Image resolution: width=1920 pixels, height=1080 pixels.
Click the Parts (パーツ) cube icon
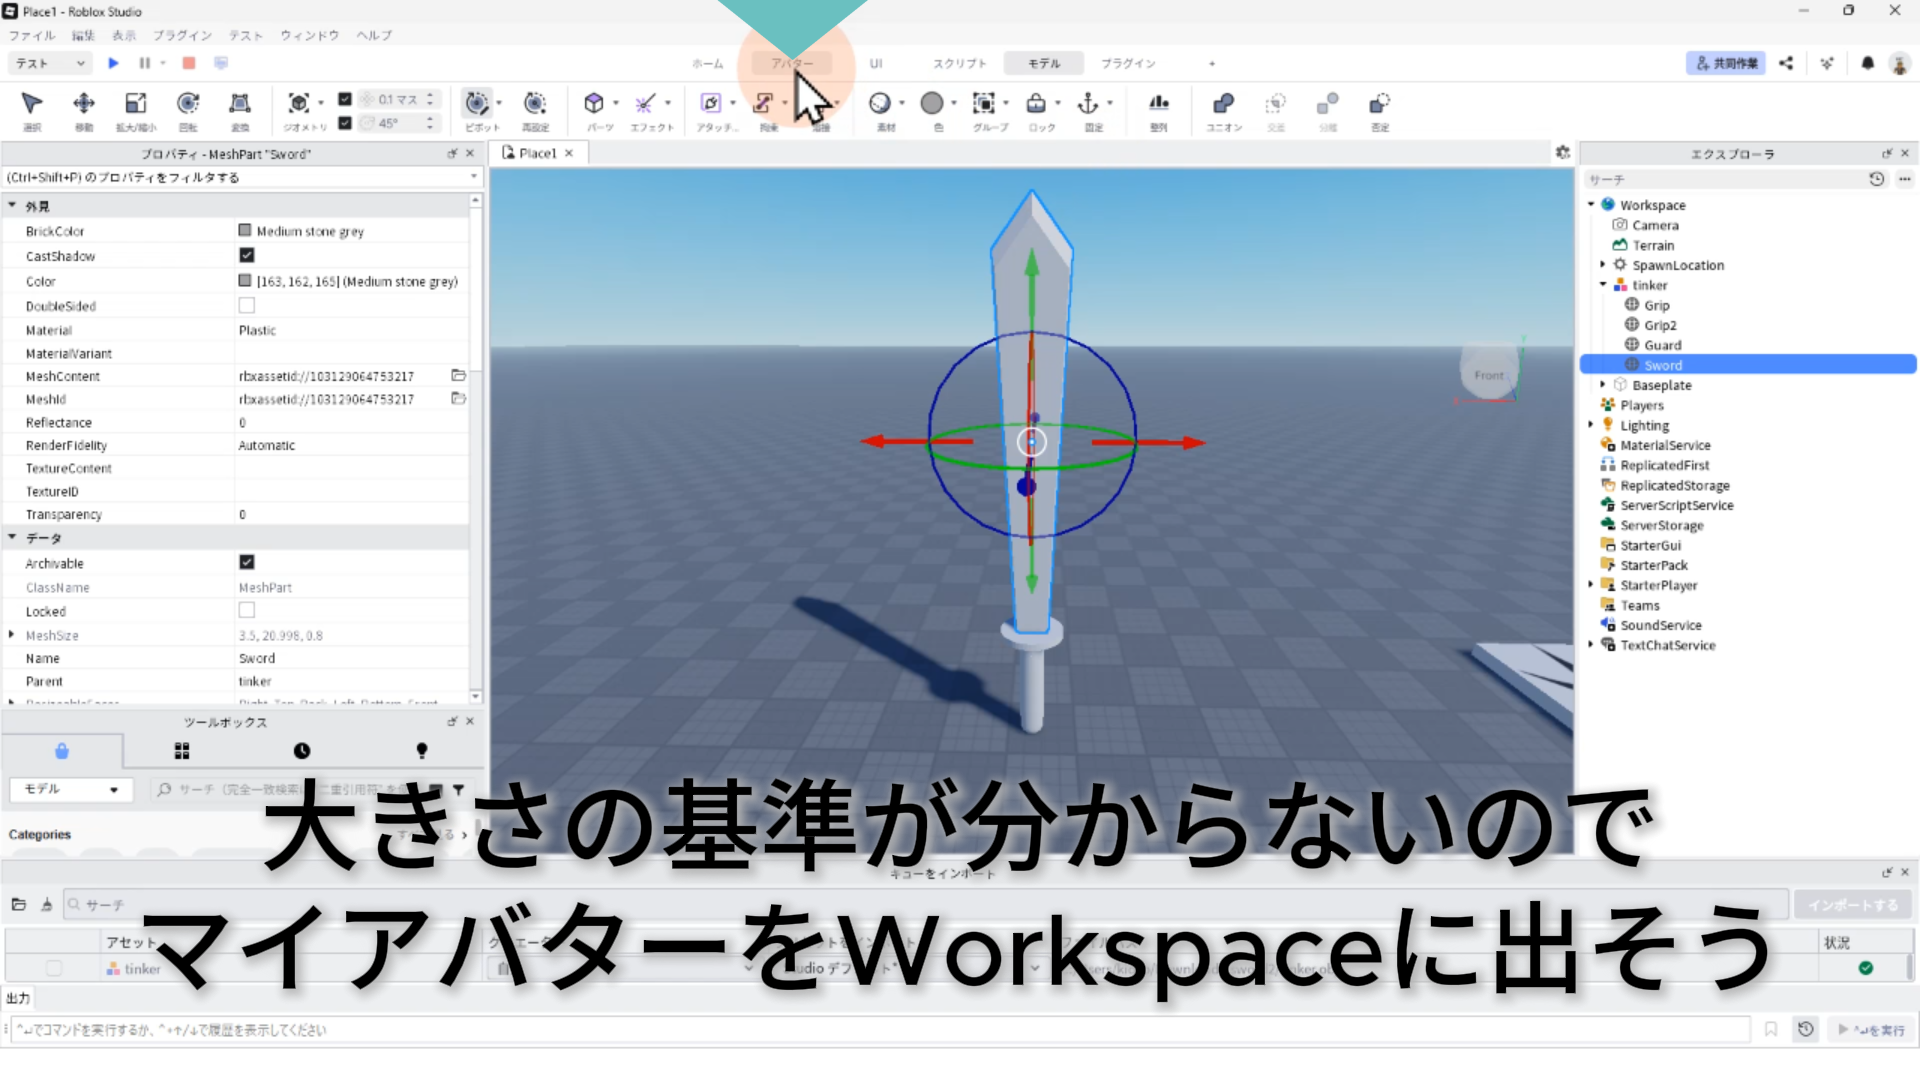[x=594, y=104]
